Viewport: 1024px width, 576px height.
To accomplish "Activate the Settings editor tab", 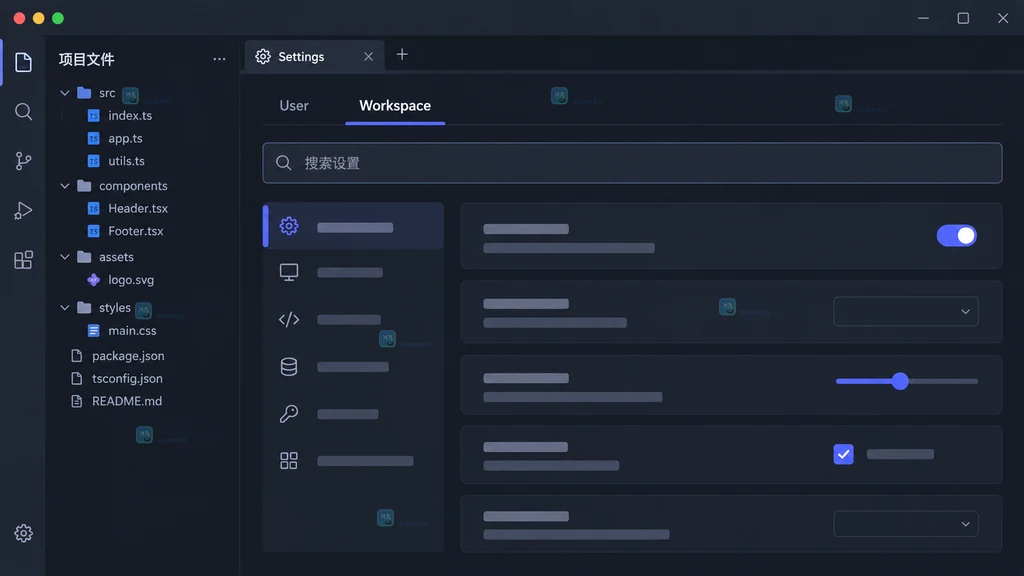I will [x=314, y=57].
